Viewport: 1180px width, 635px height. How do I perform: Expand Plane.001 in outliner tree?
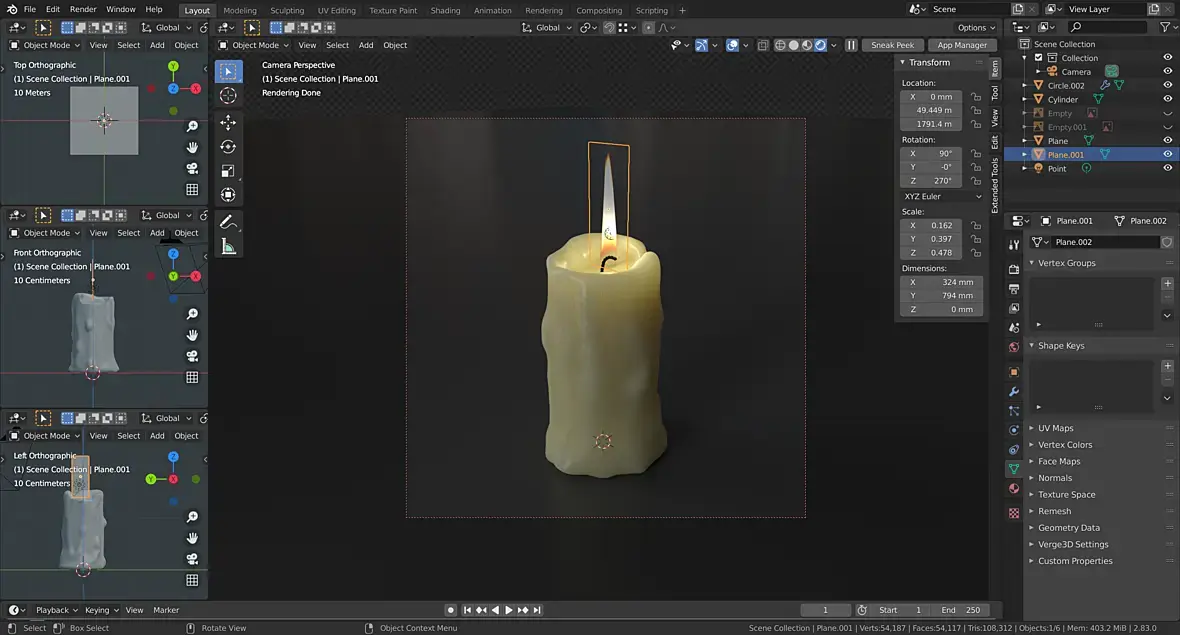click(x=1024, y=154)
